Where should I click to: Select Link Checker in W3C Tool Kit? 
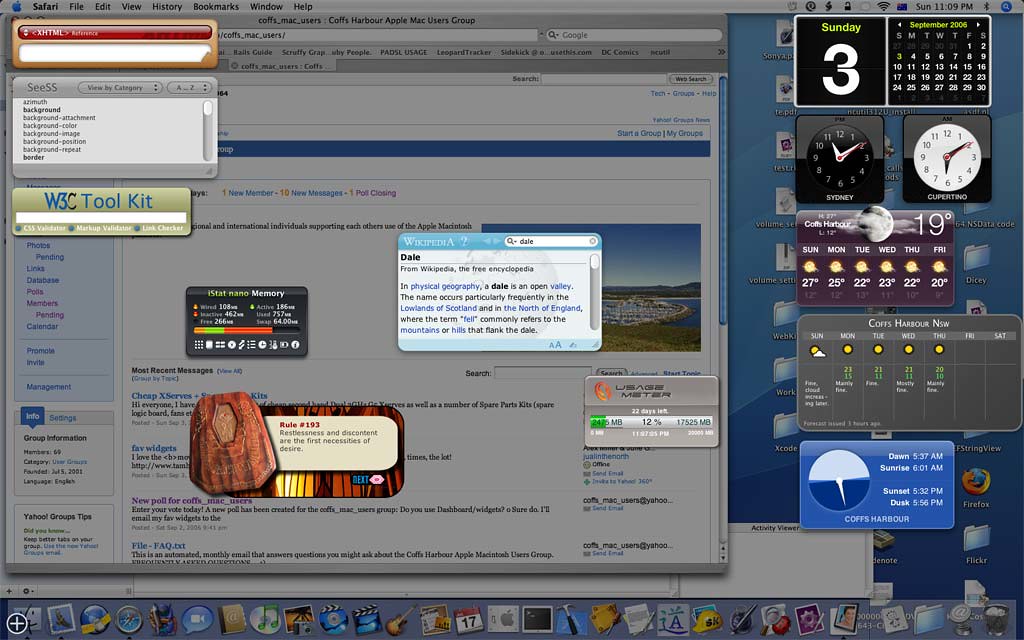click(159, 228)
